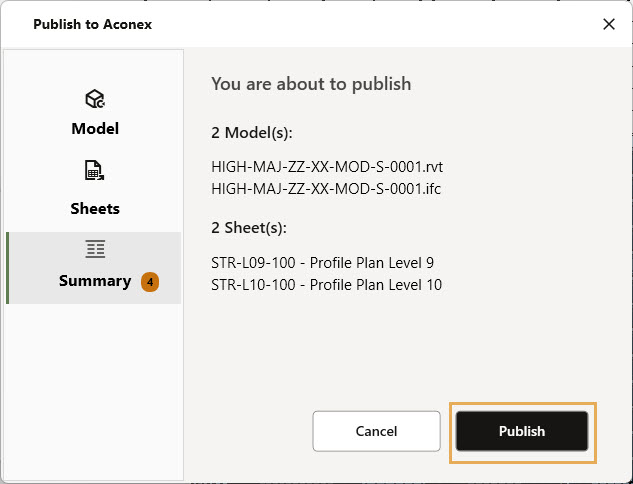633x484 pixels.
Task: Cancel the publish operation
Action: point(376,431)
